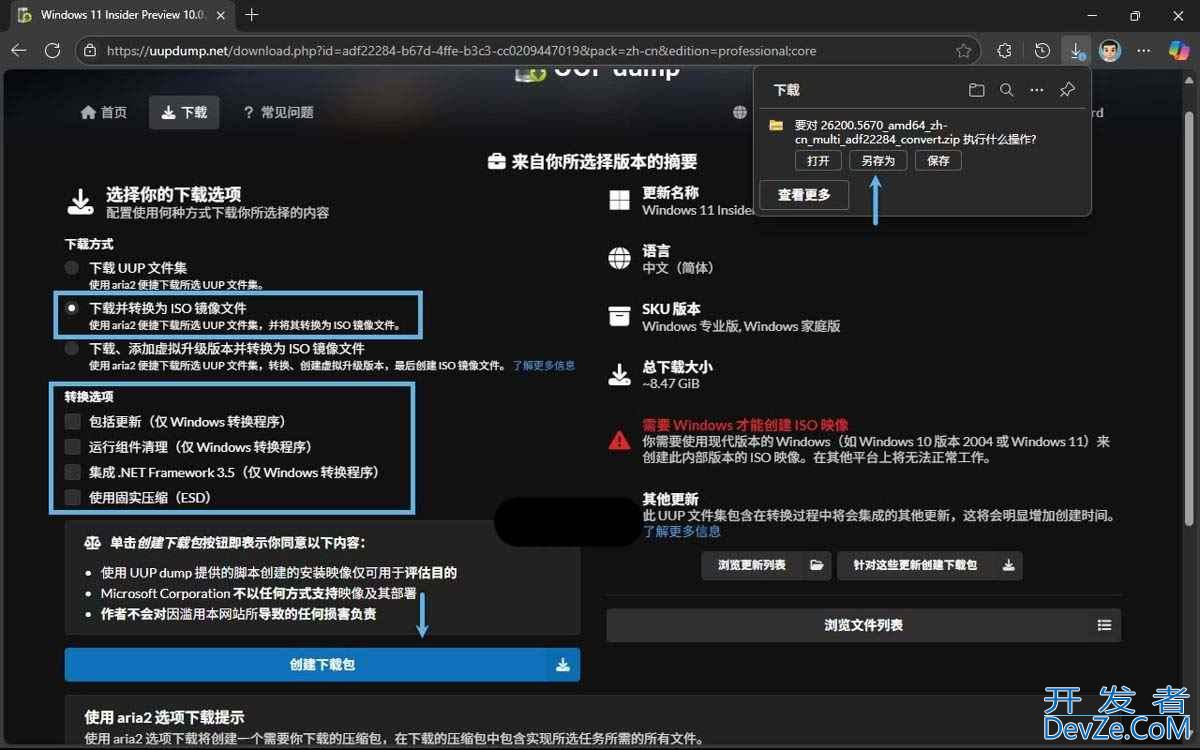This screenshot has height=750, width=1200.
Task: Click the ~8.47 GiB total size value
Action: coord(670,383)
